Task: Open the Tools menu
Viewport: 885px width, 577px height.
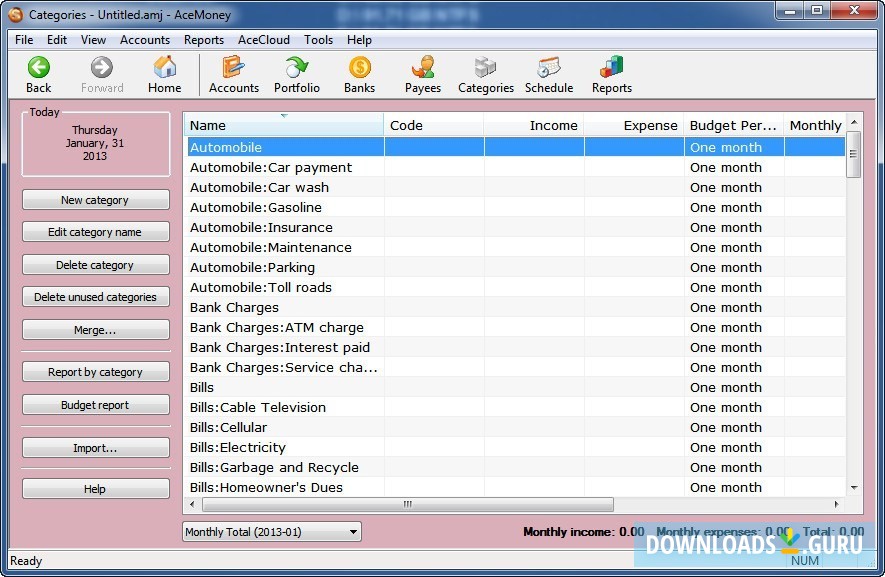Action: (x=318, y=40)
